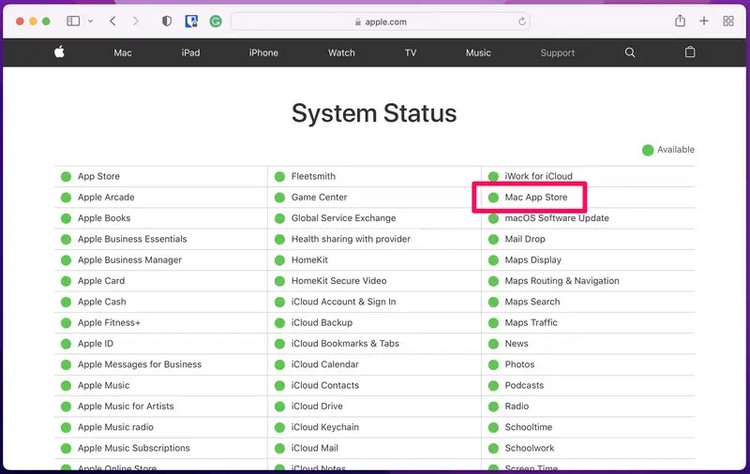
Task: Click the green dot beside Mac App Store
Action: click(493, 198)
